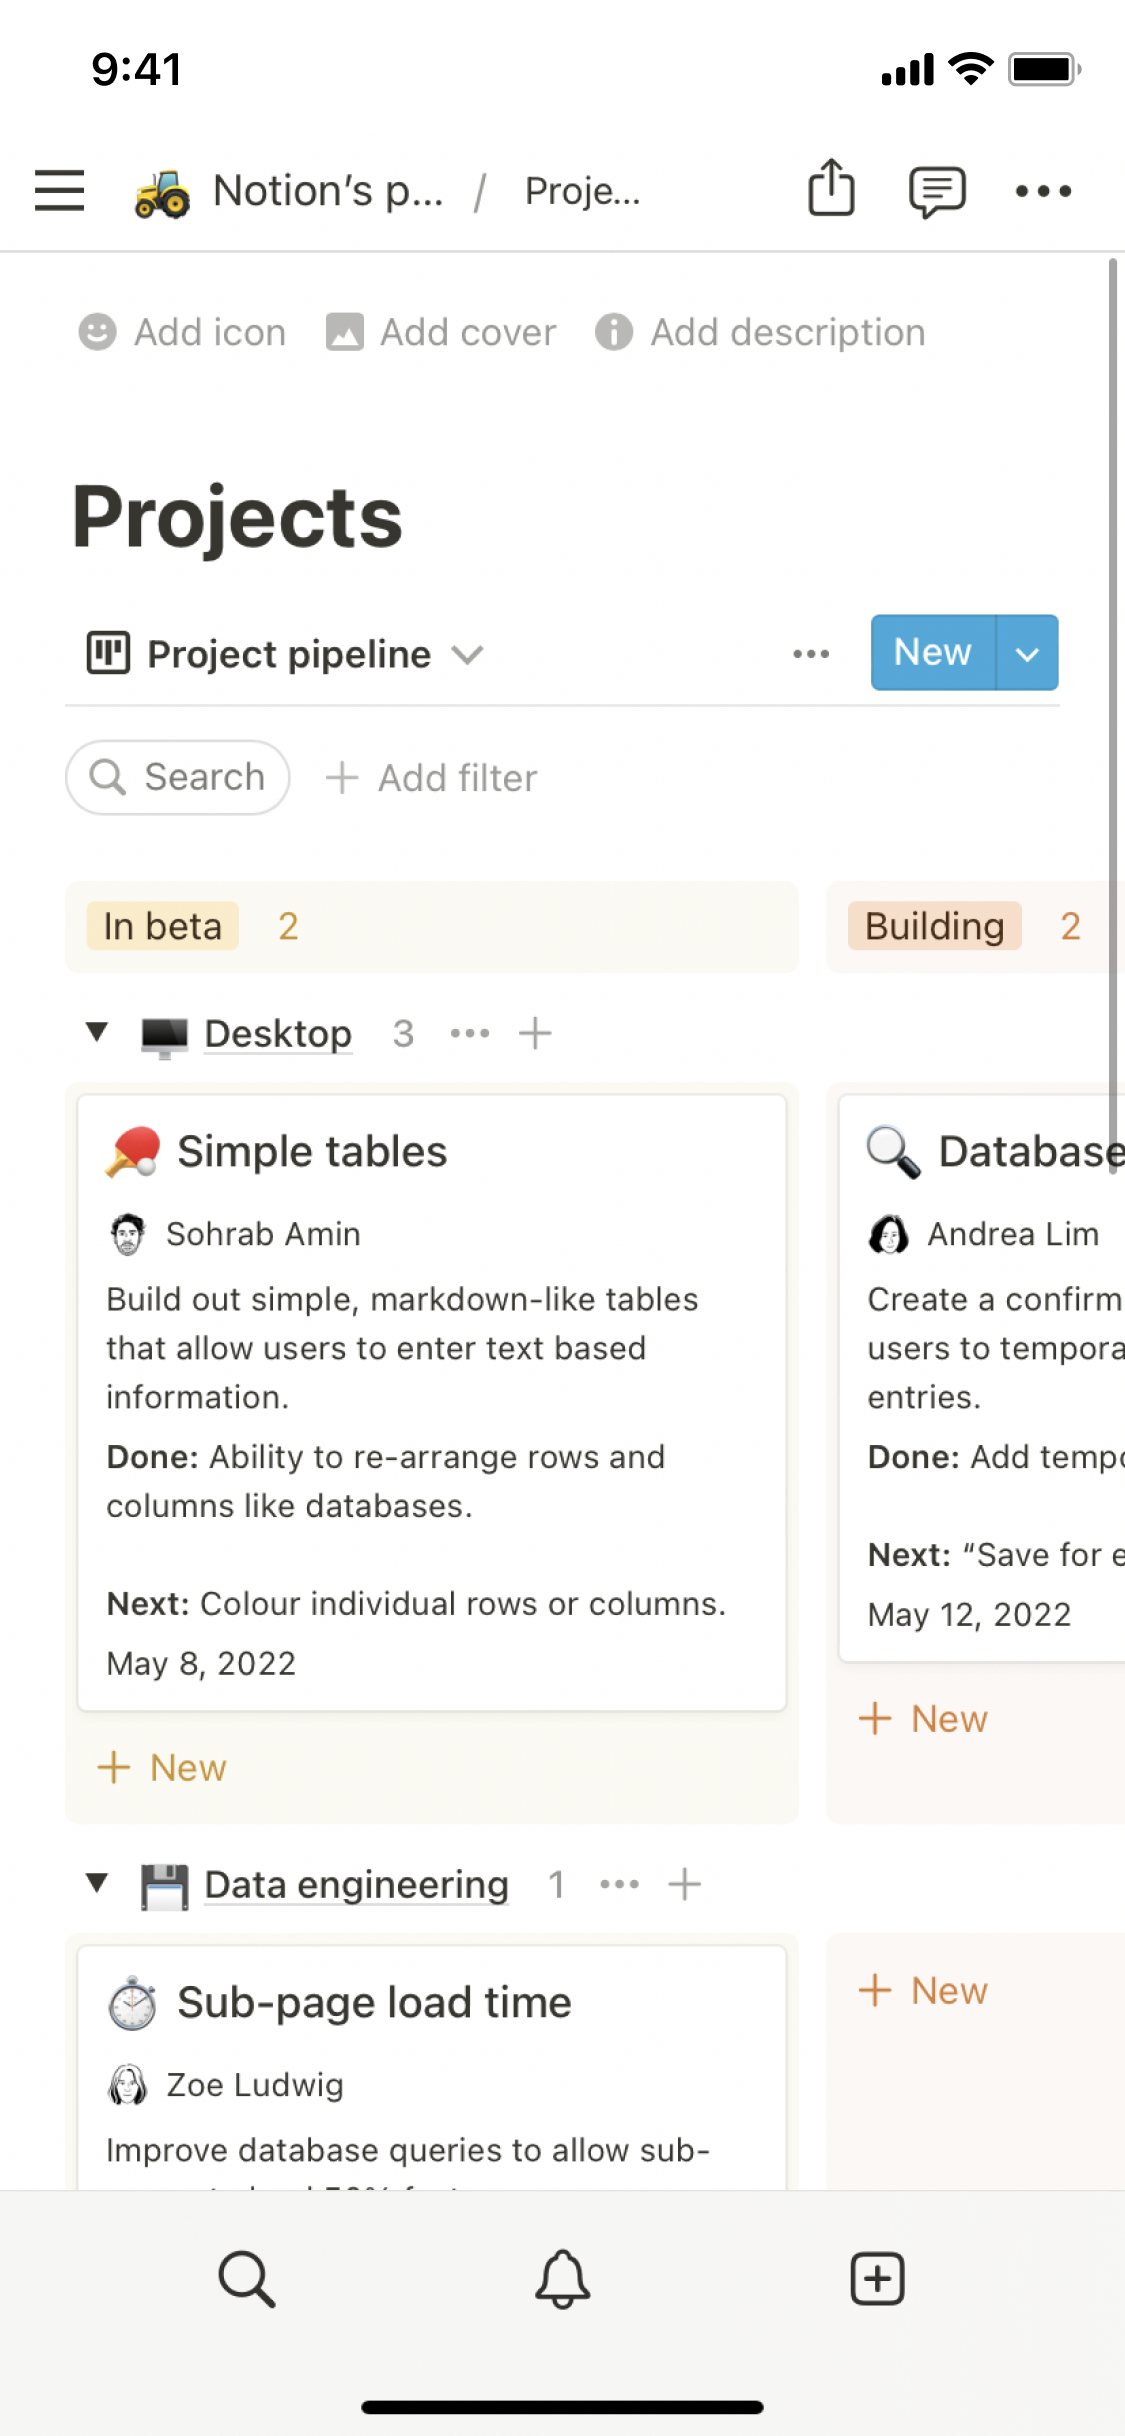Open notifications bell icon
The image size is (1125, 2436).
click(563, 2279)
